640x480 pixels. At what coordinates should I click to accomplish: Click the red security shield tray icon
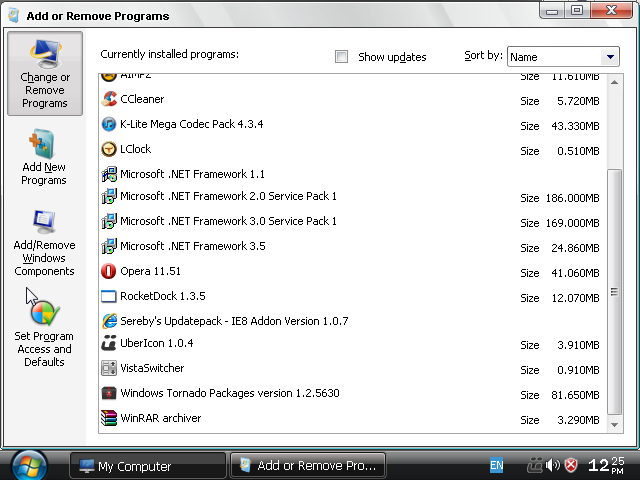coord(571,465)
